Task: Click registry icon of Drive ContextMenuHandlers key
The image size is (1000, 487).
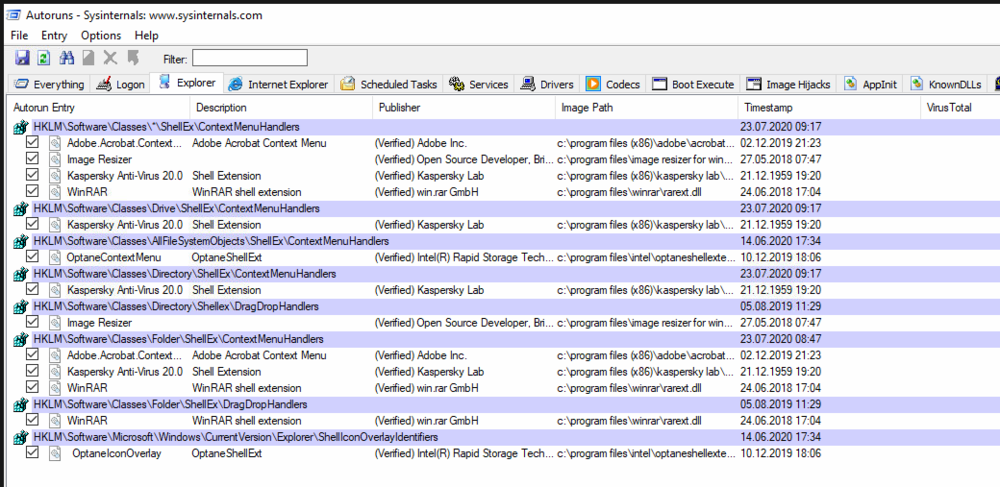Action: point(21,208)
